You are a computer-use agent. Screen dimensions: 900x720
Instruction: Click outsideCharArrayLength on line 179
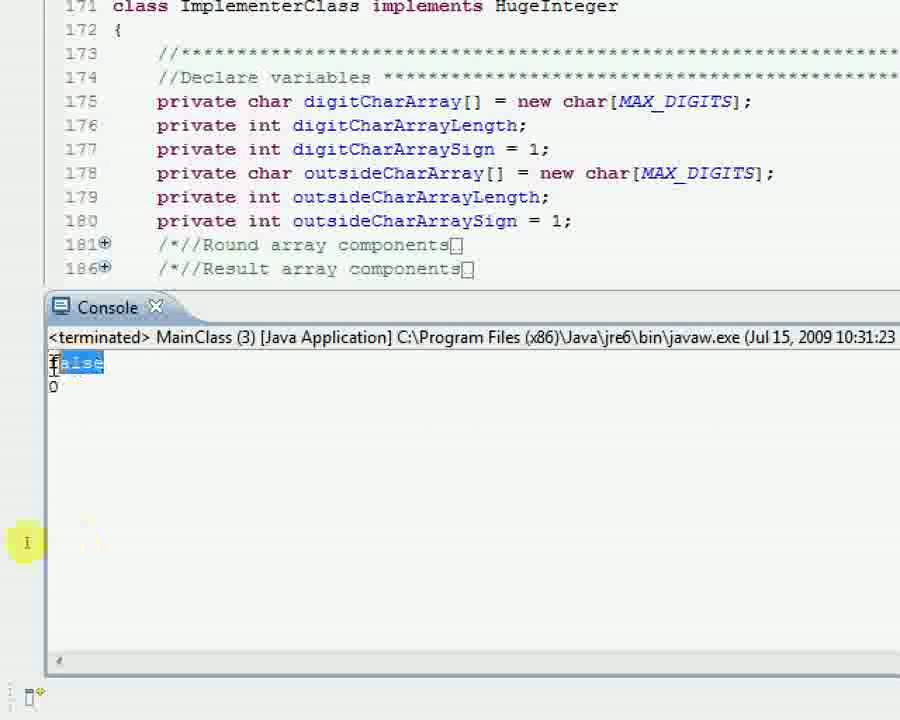(x=416, y=198)
